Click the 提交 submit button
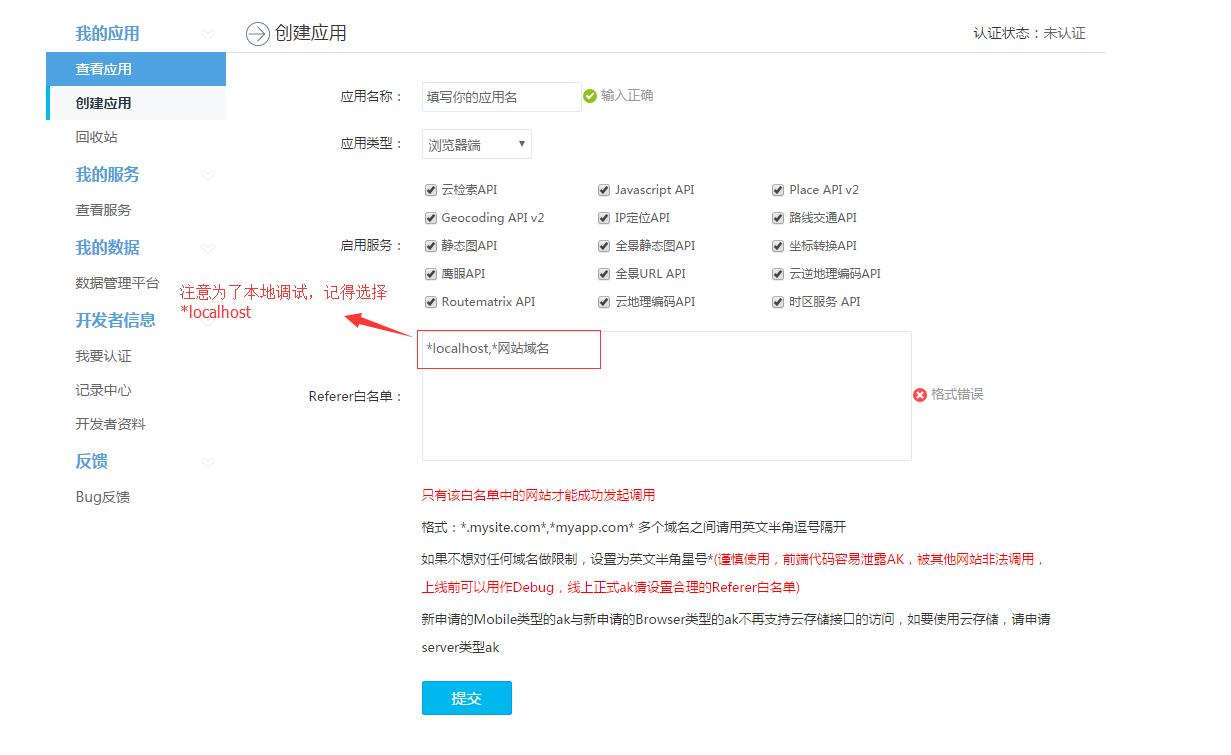Viewport: 1231px width, 755px height. click(466, 698)
